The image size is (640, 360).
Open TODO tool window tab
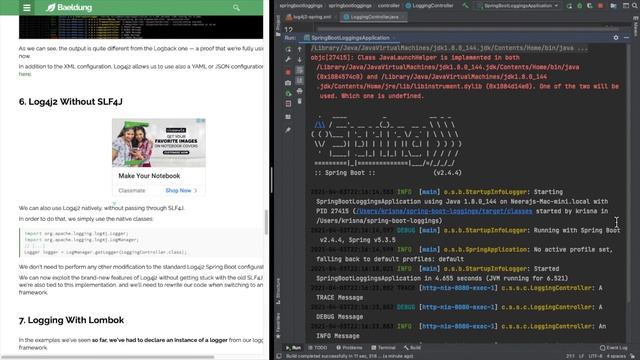click(318, 348)
